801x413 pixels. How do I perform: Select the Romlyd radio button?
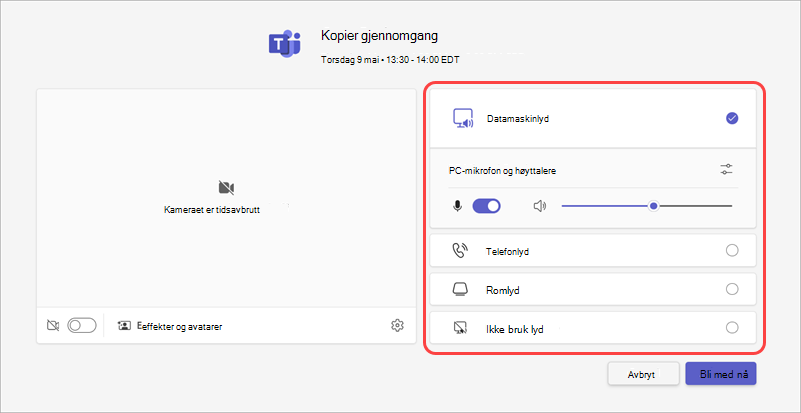point(732,289)
